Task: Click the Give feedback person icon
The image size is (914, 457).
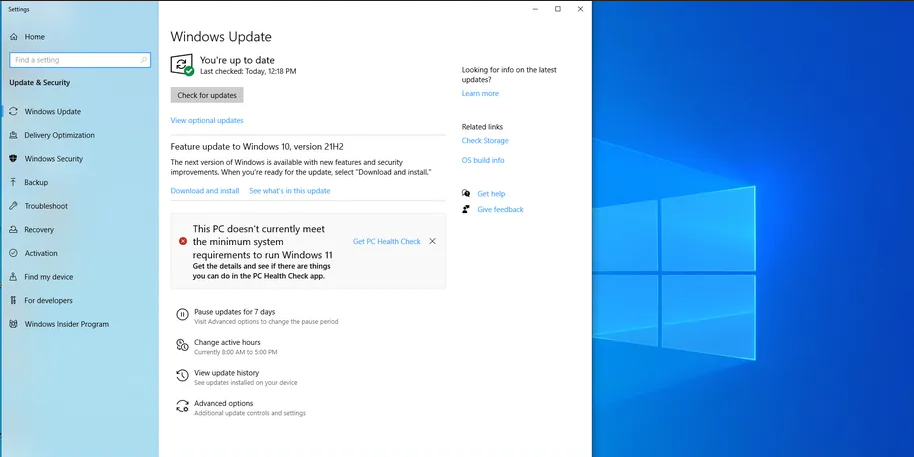Action: (466, 209)
